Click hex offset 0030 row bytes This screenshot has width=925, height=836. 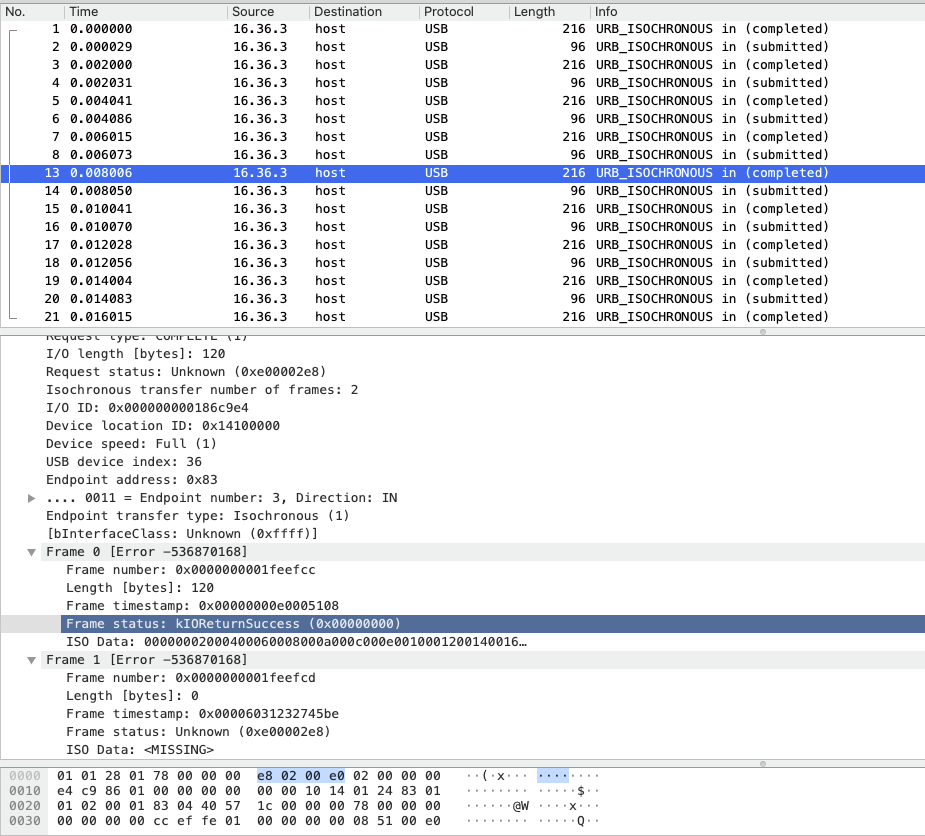(x=248, y=821)
